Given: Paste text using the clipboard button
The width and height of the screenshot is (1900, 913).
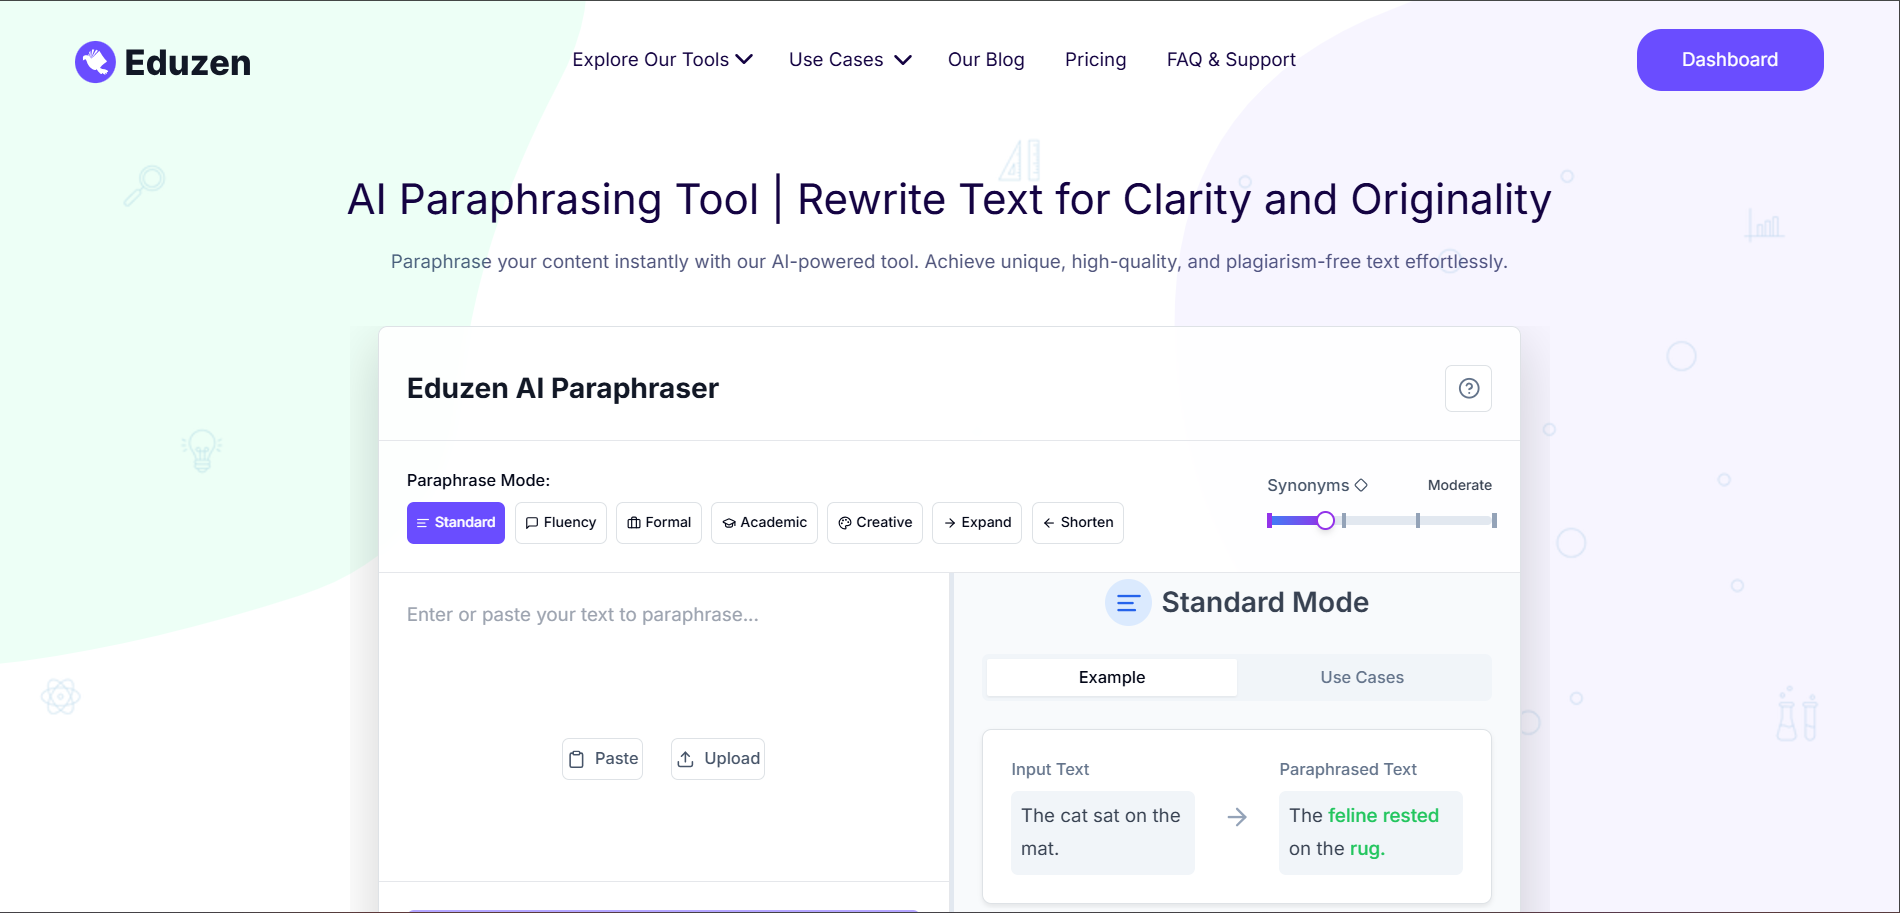Looking at the screenshot, I should 603,759.
